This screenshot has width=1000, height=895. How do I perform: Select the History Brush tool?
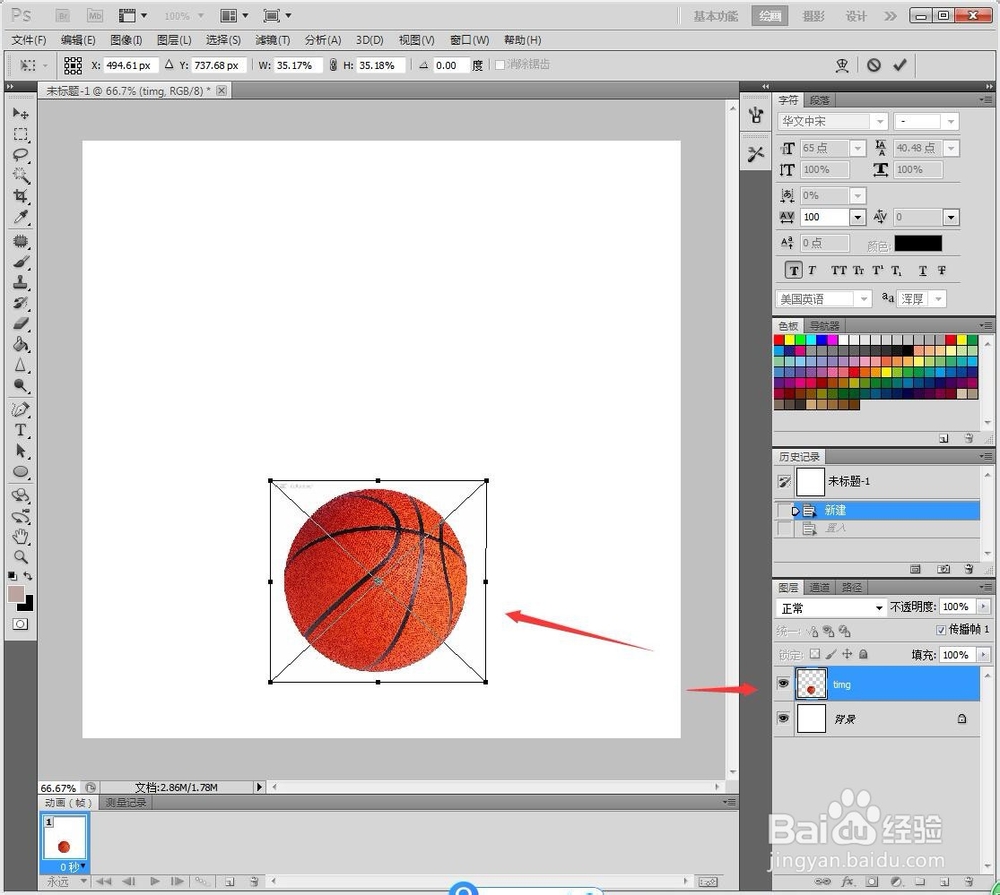[x=20, y=303]
